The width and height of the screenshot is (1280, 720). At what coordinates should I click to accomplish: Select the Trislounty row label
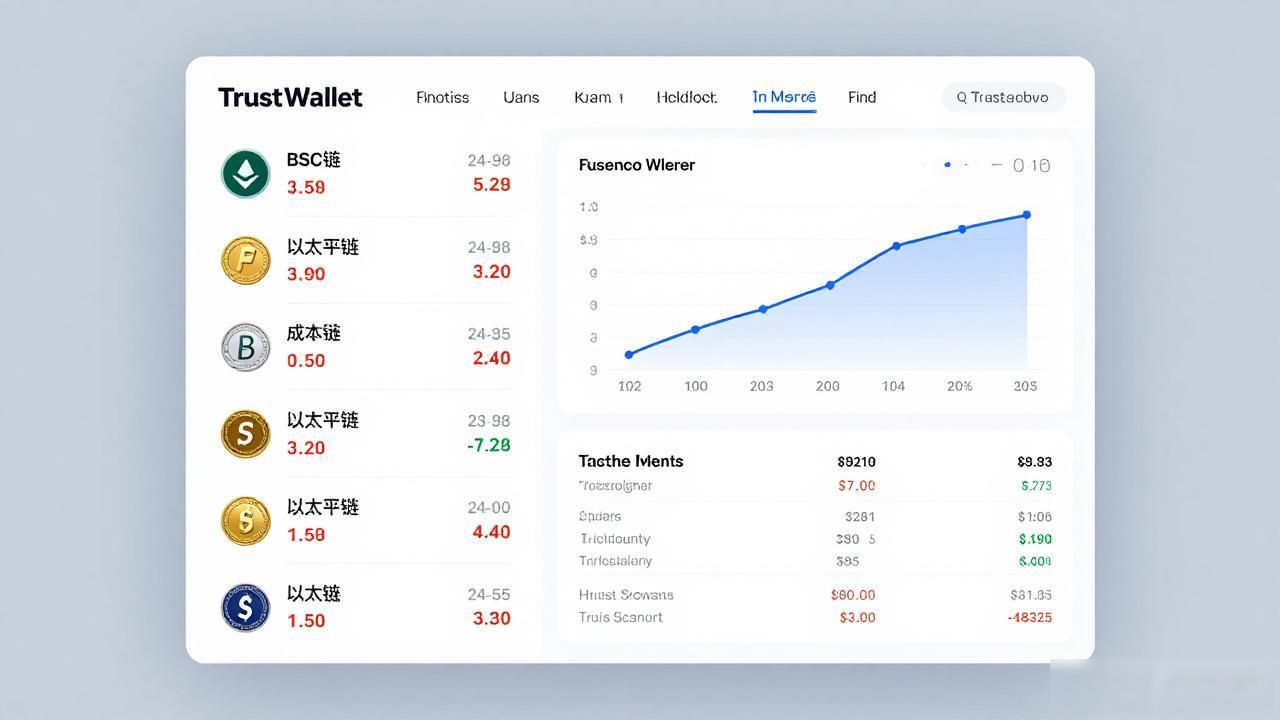coord(615,539)
